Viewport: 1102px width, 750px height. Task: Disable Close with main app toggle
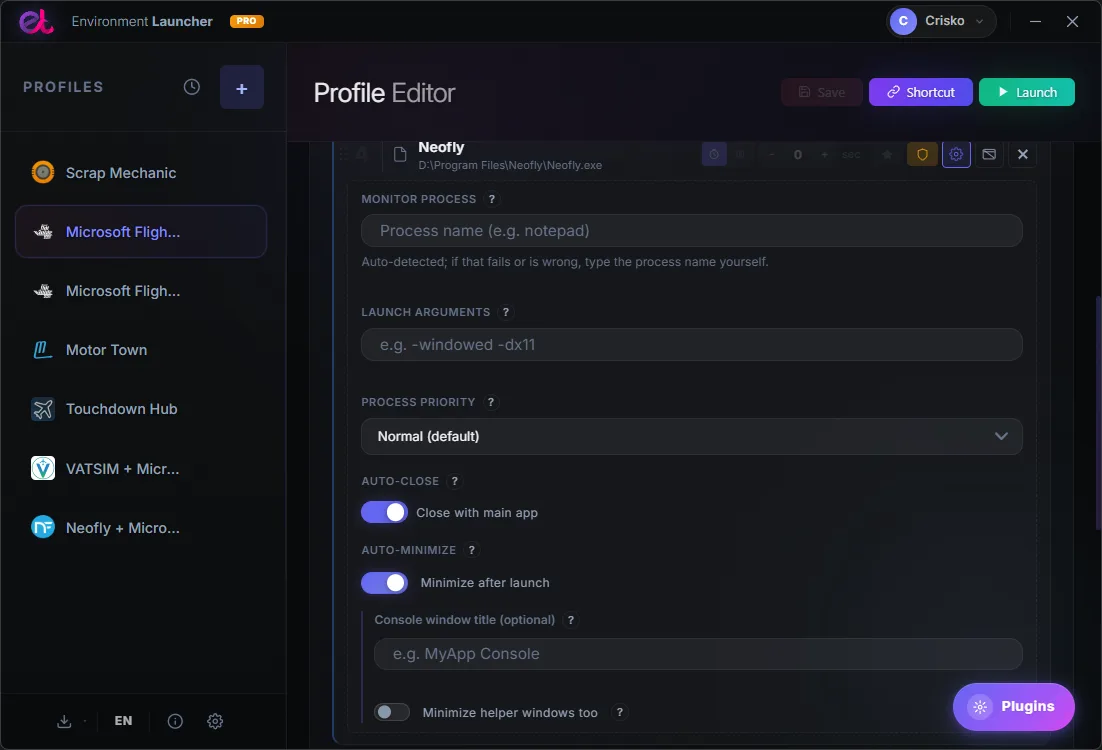click(384, 512)
